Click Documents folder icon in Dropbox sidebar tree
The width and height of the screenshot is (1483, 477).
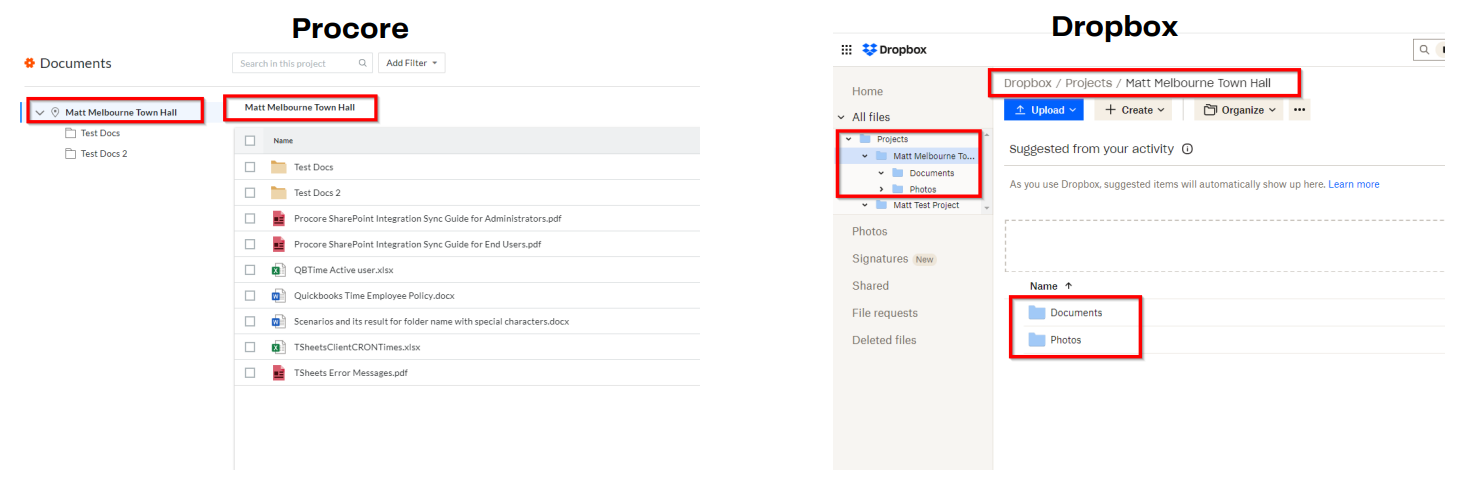(898, 173)
